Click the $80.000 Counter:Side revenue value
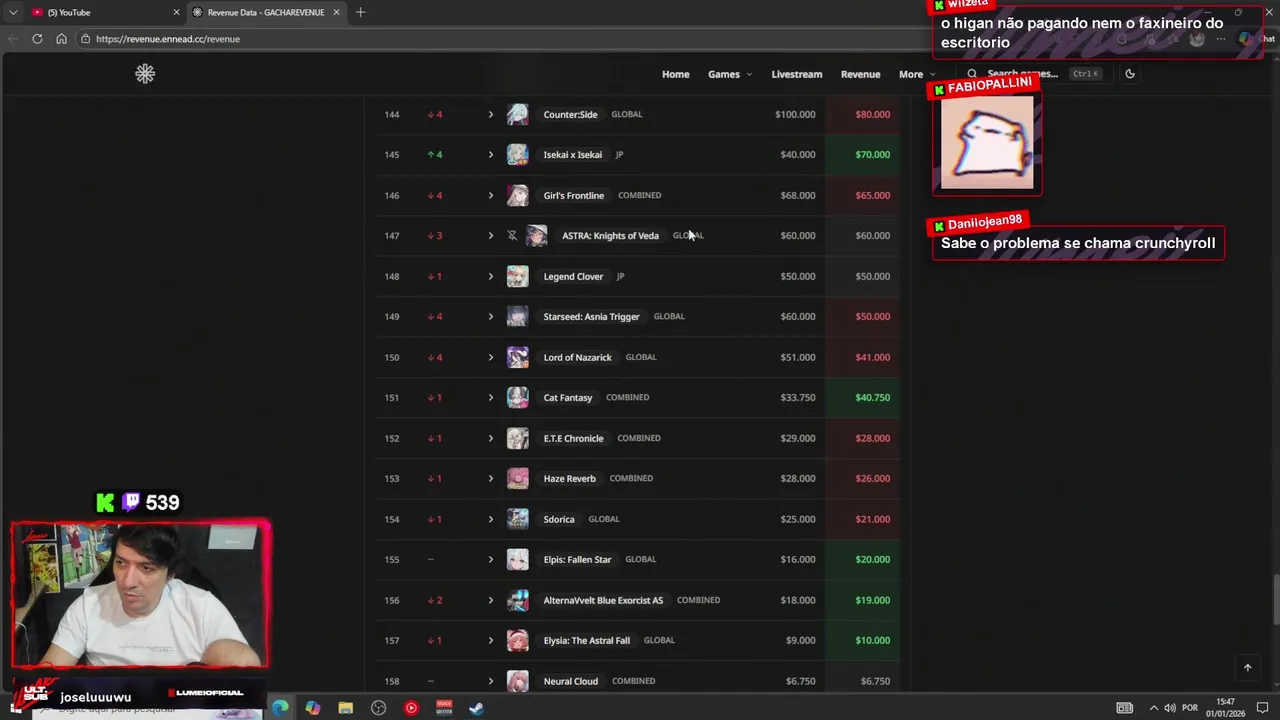Screen dimensions: 1280x720 [x=872, y=114]
